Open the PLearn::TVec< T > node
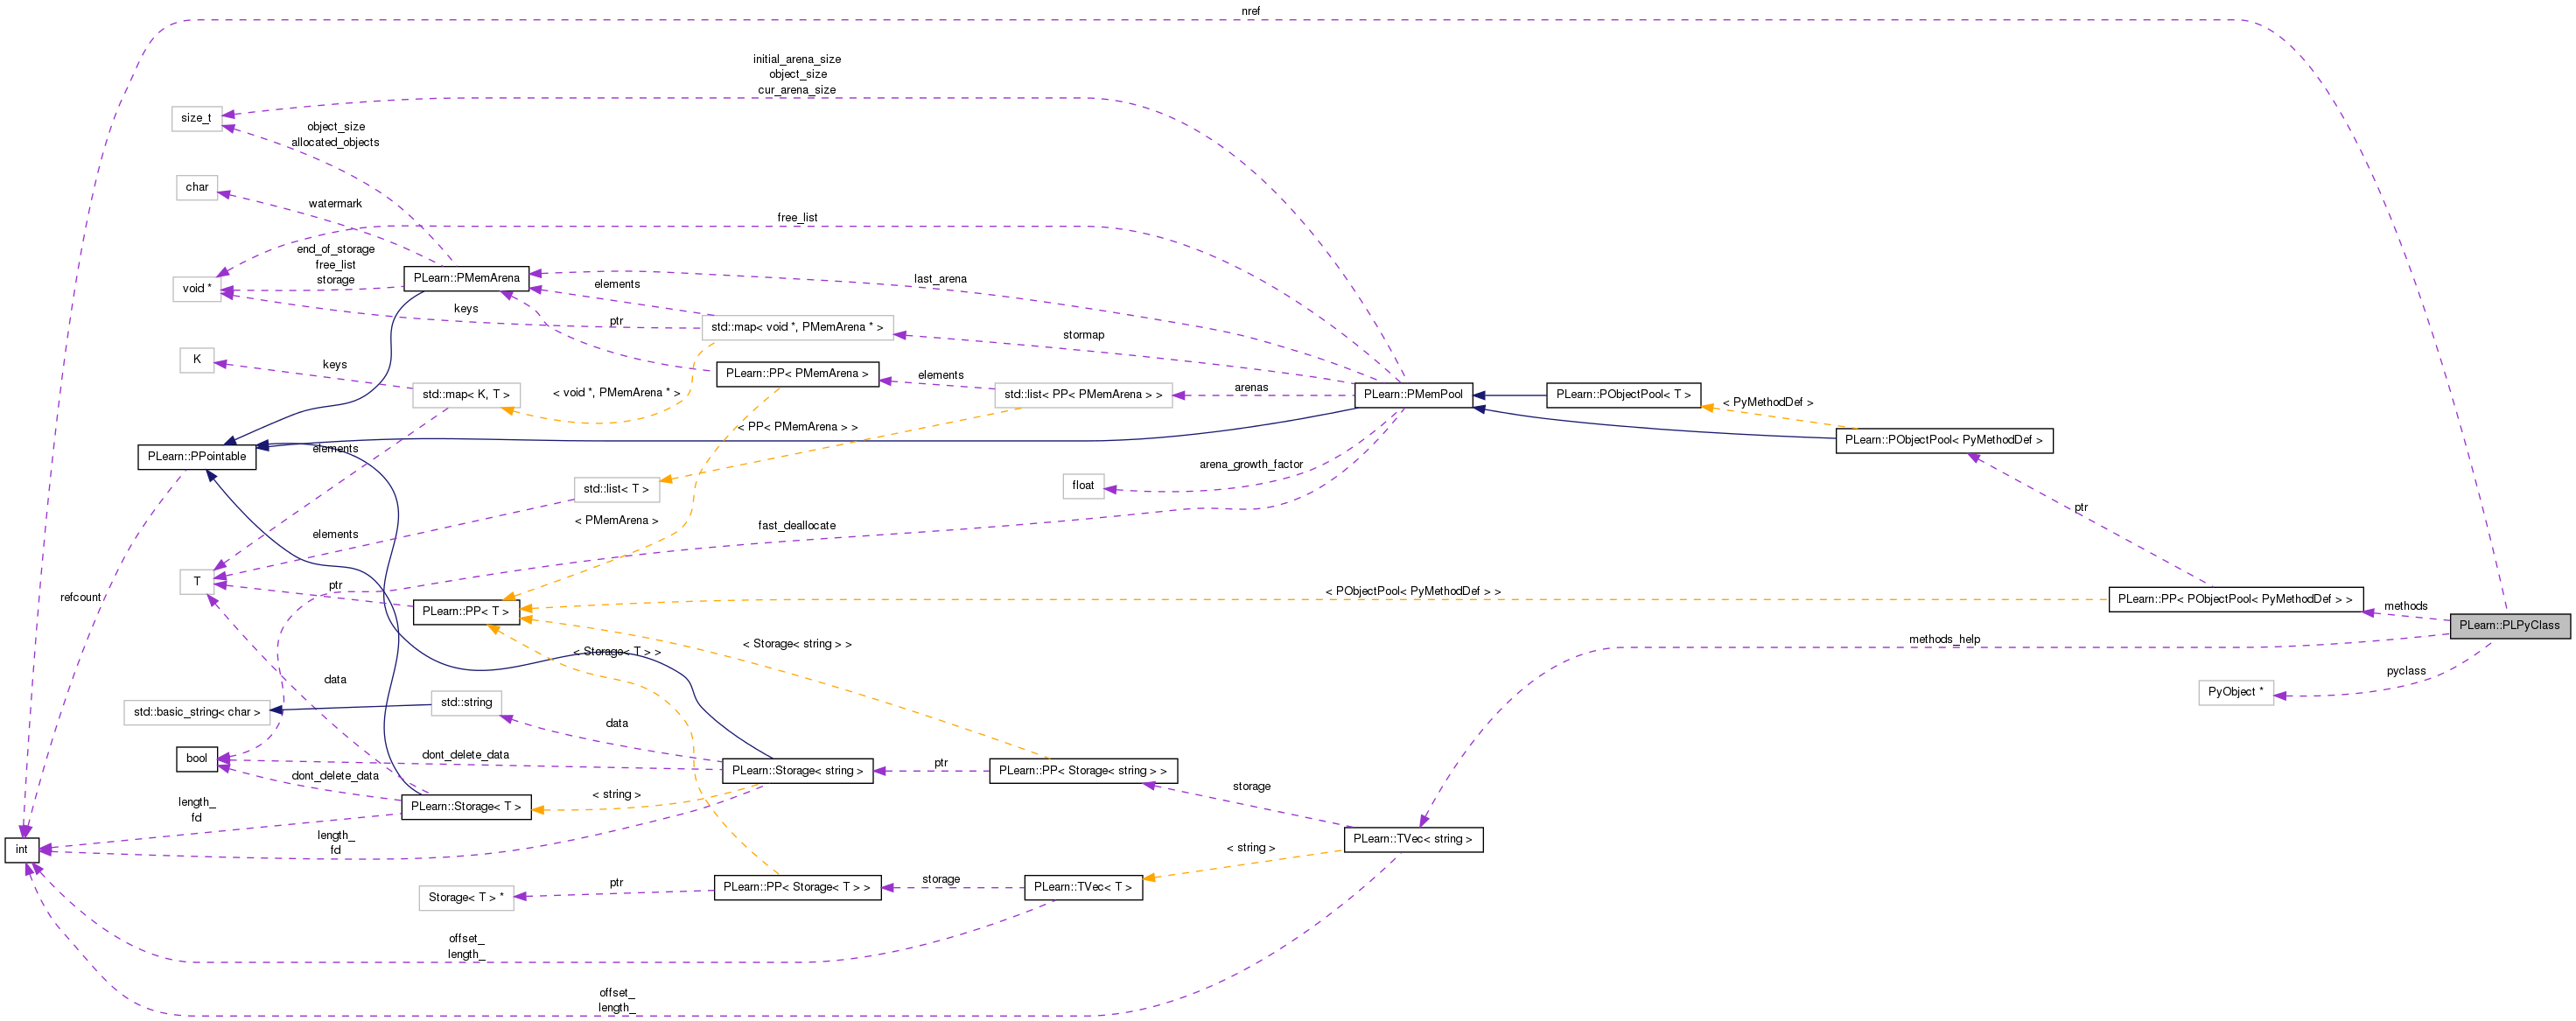 click(1083, 887)
